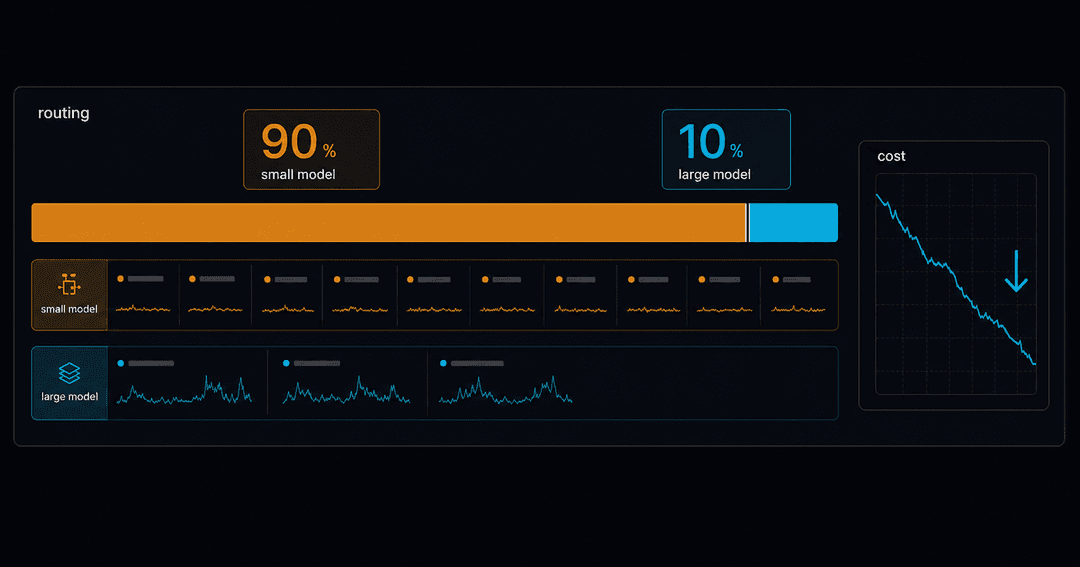Click the cost panel title
The image size is (1080, 567).
tap(891, 156)
